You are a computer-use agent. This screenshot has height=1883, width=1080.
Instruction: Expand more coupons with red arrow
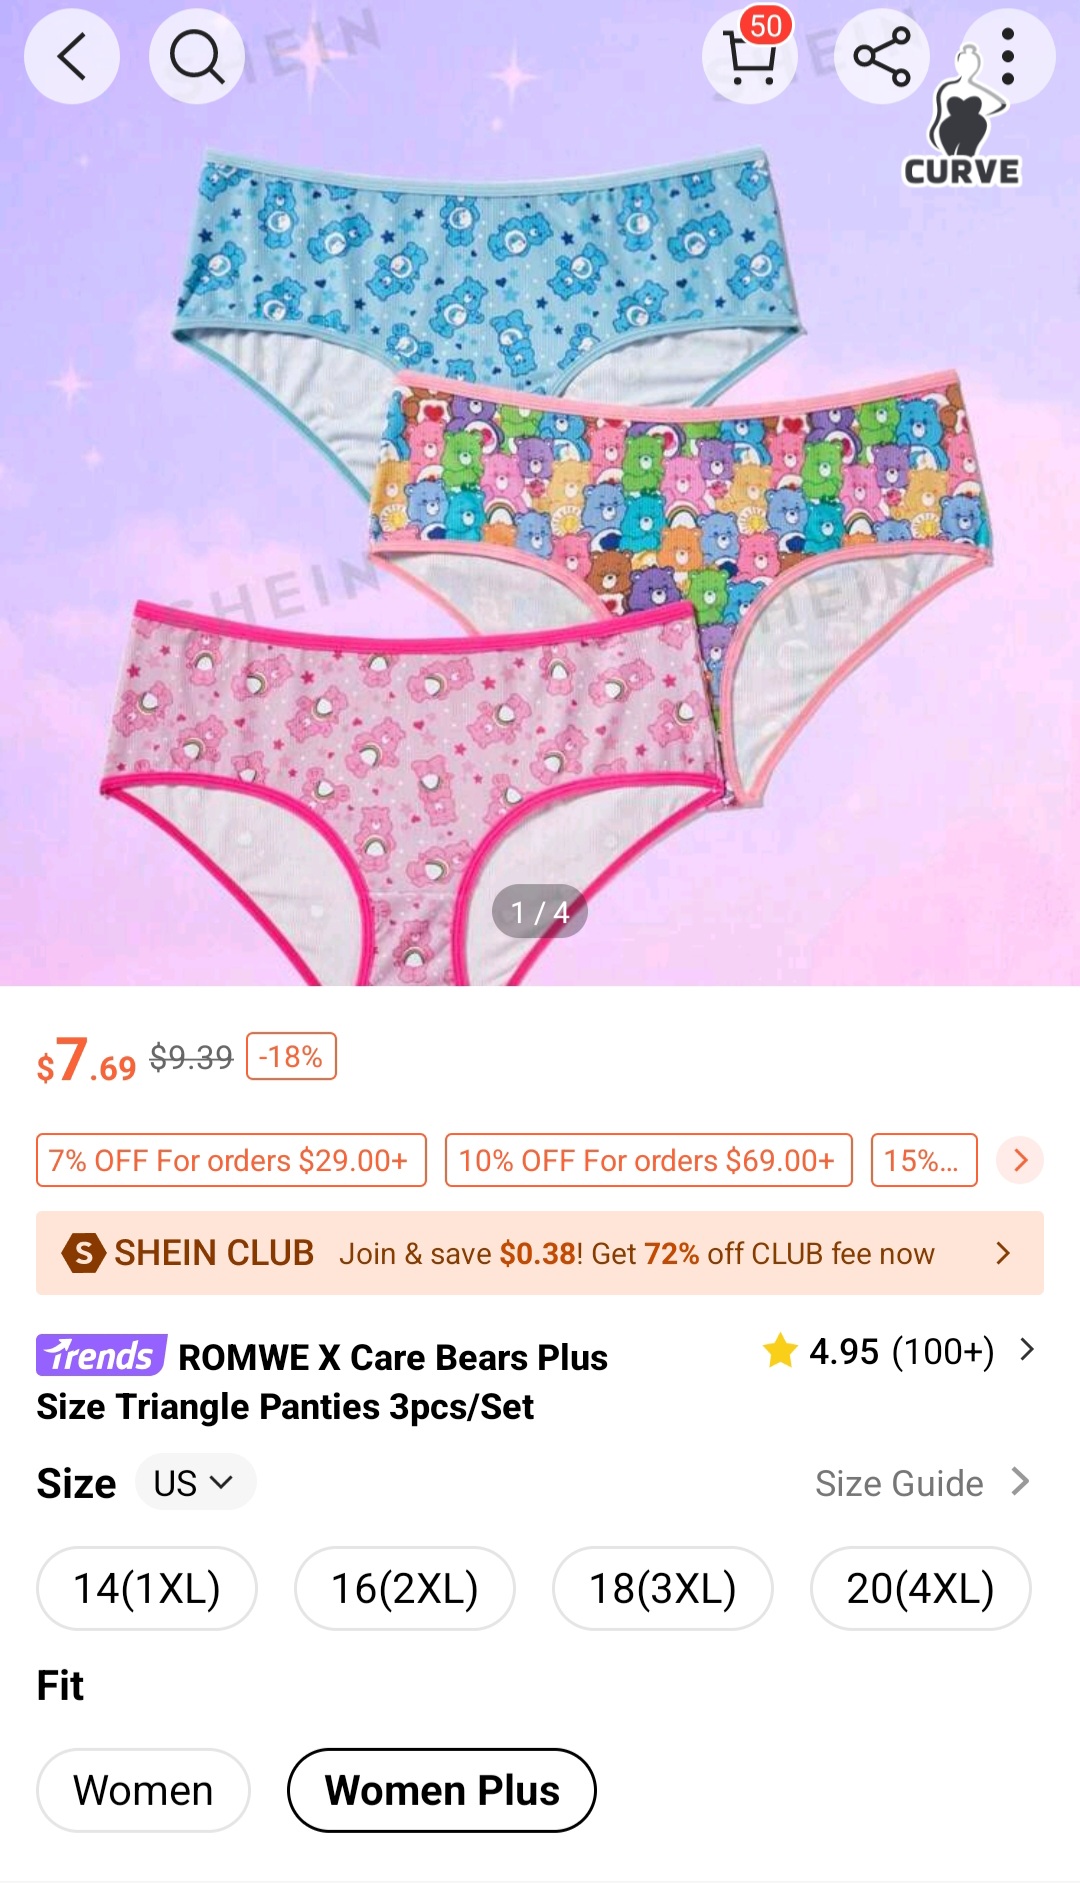pyautogui.click(x=1020, y=1160)
